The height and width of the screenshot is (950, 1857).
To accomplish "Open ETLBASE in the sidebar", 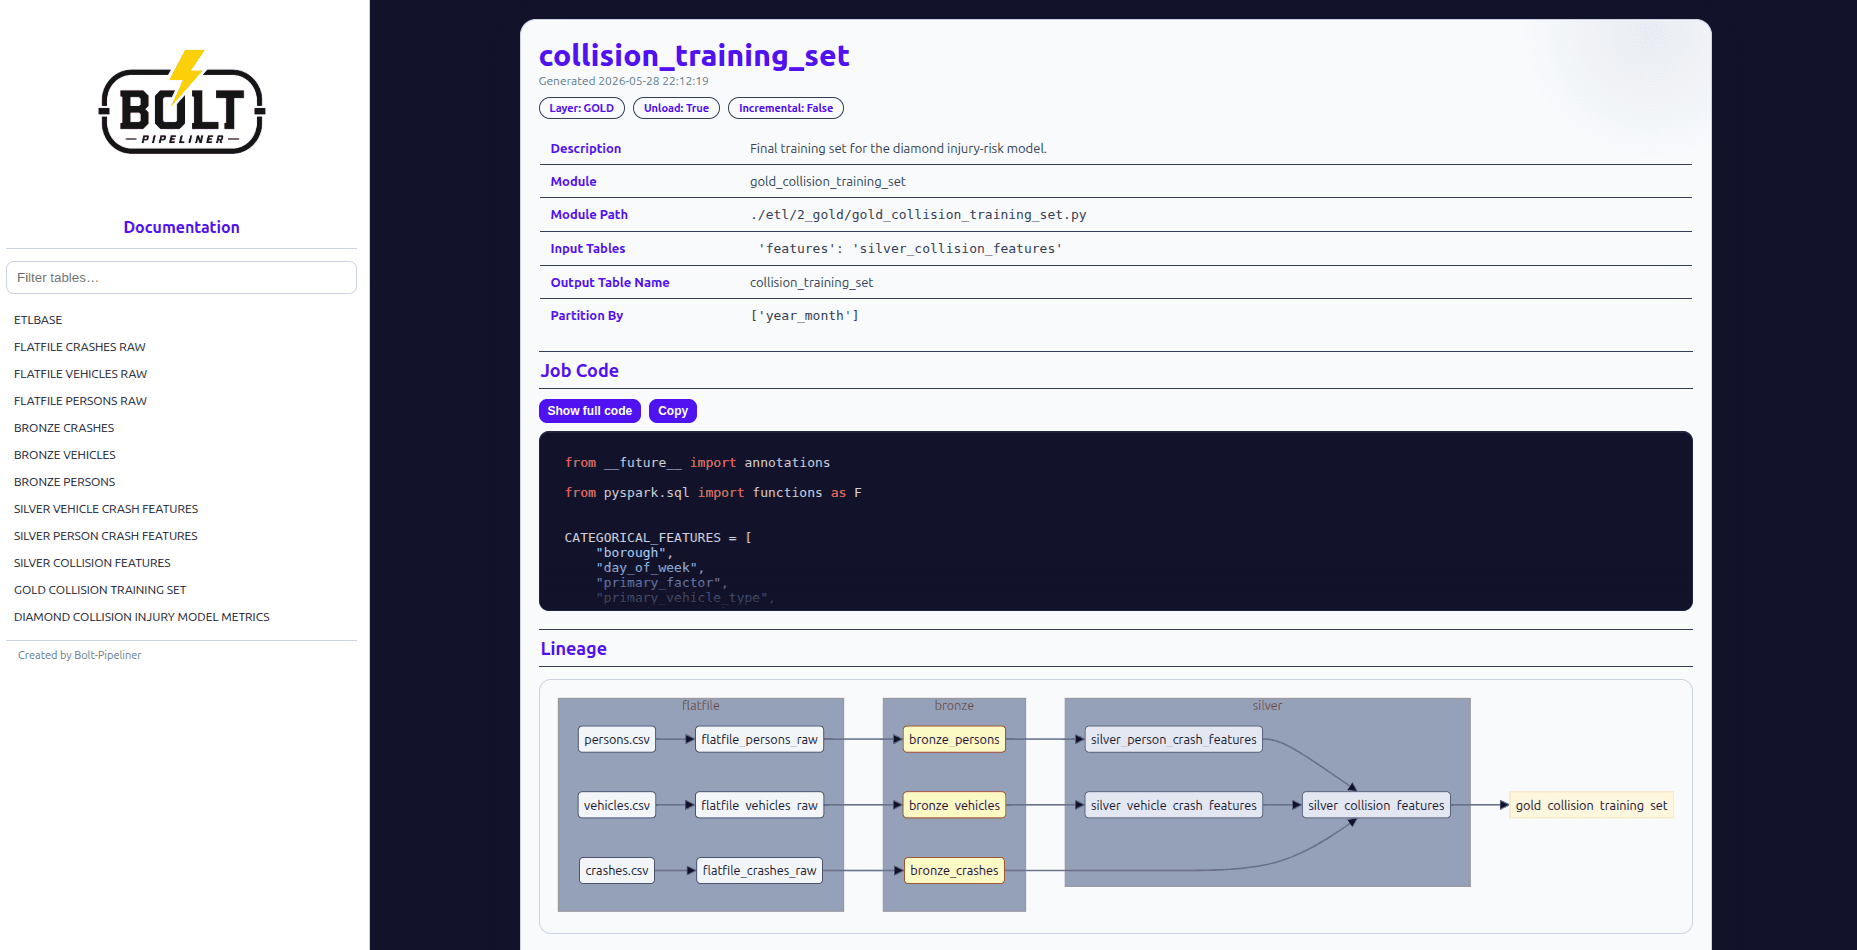I will (38, 320).
